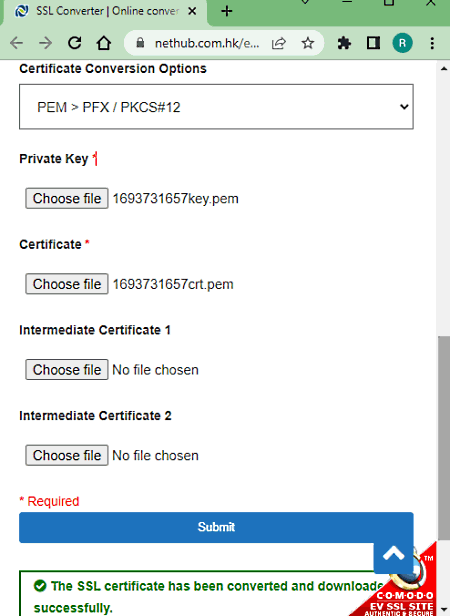Choose file for Intermediate Certificate 1
The height and width of the screenshot is (616, 450).
coord(67,370)
